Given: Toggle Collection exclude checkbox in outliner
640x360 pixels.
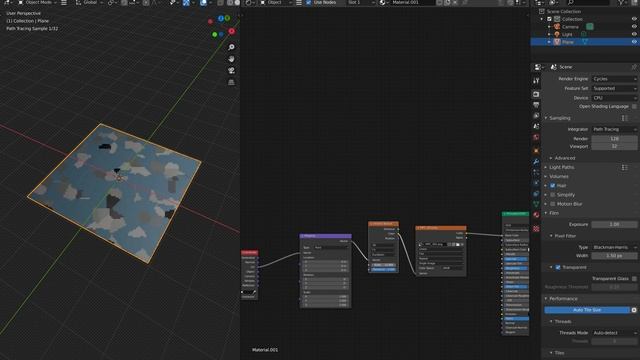Looking at the screenshot, I should pos(549,19).
